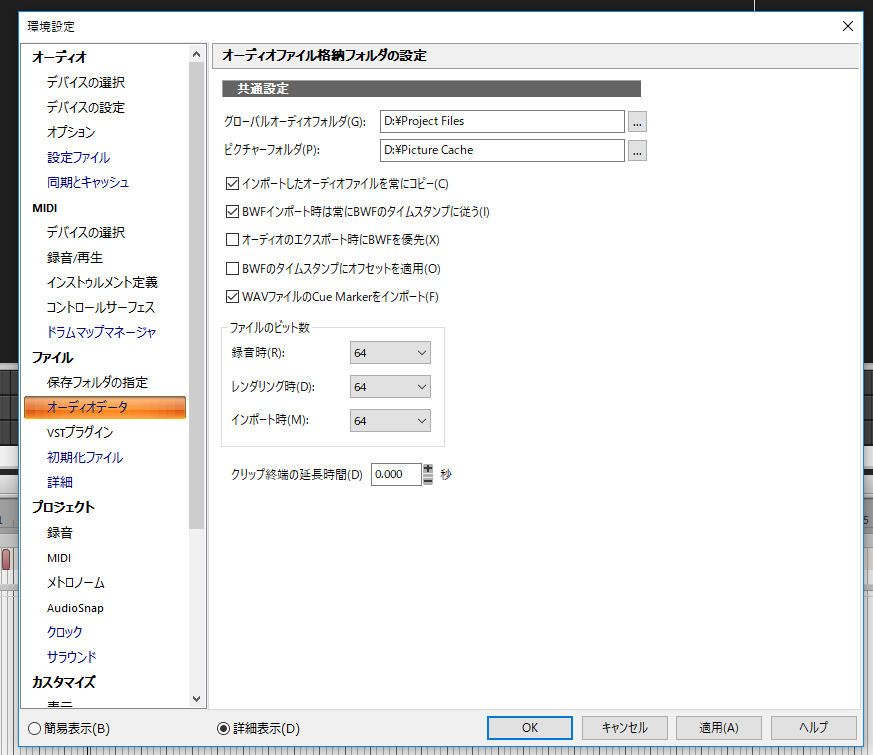Disable BWFインポート時は常にBWFのタイムスタンプに従う checkbox
The image size is (873, 755).
pyautogui.click(x=233, y=212)
